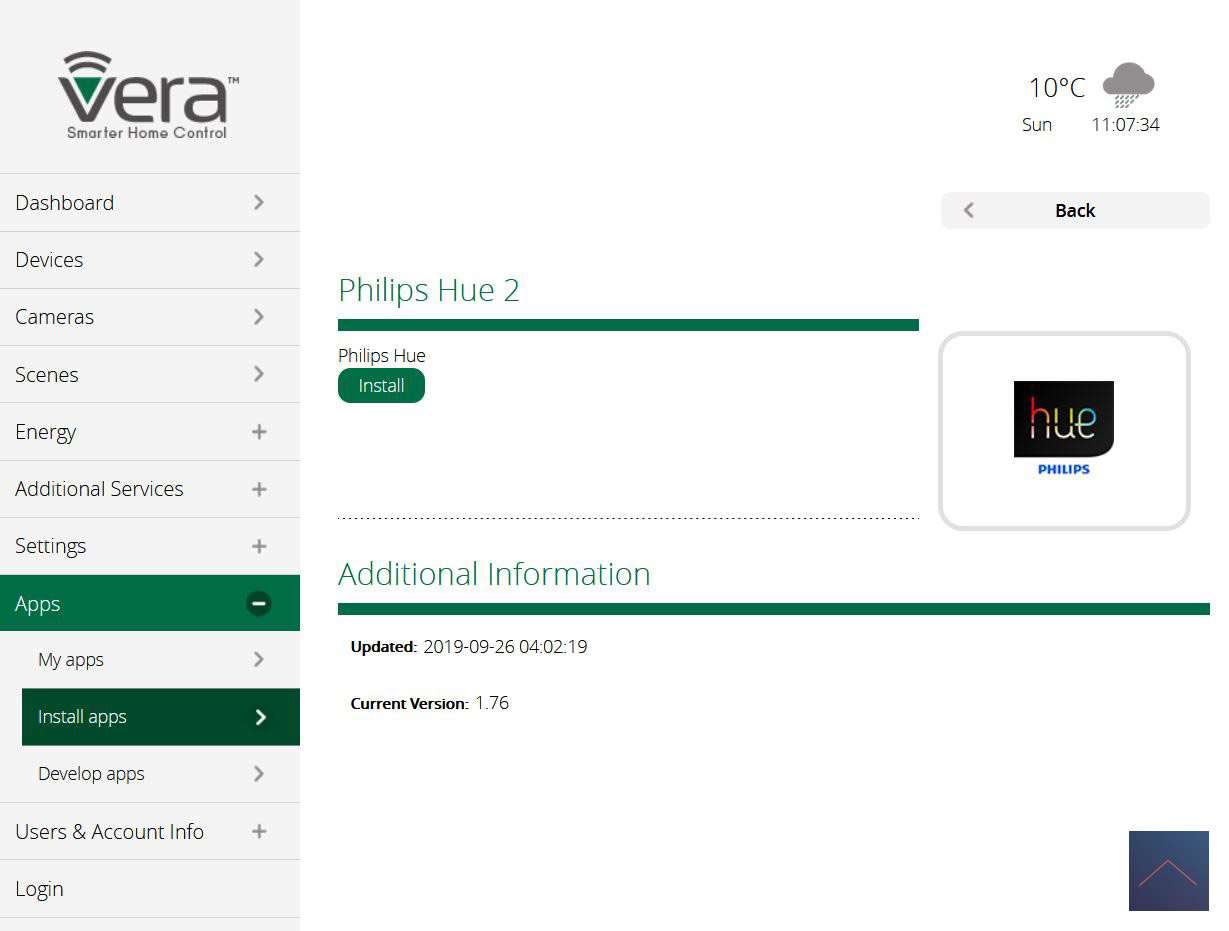Click the Updated label
This screenshot has height=931, width=1229.
tap(384, 647)
